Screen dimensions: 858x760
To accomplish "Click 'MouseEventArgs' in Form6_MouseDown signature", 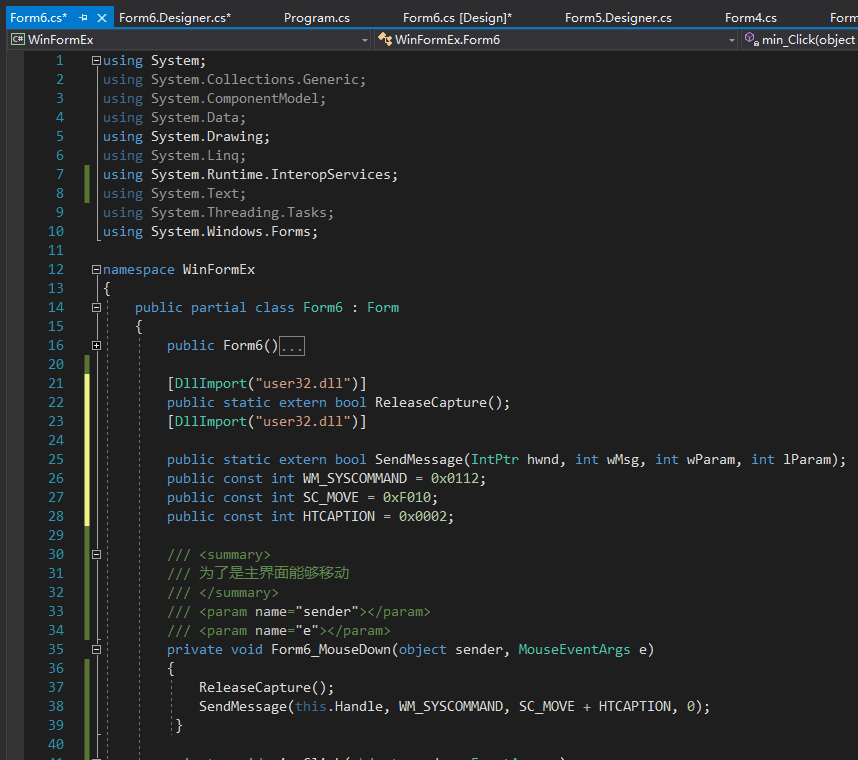I will pos(574,649).
